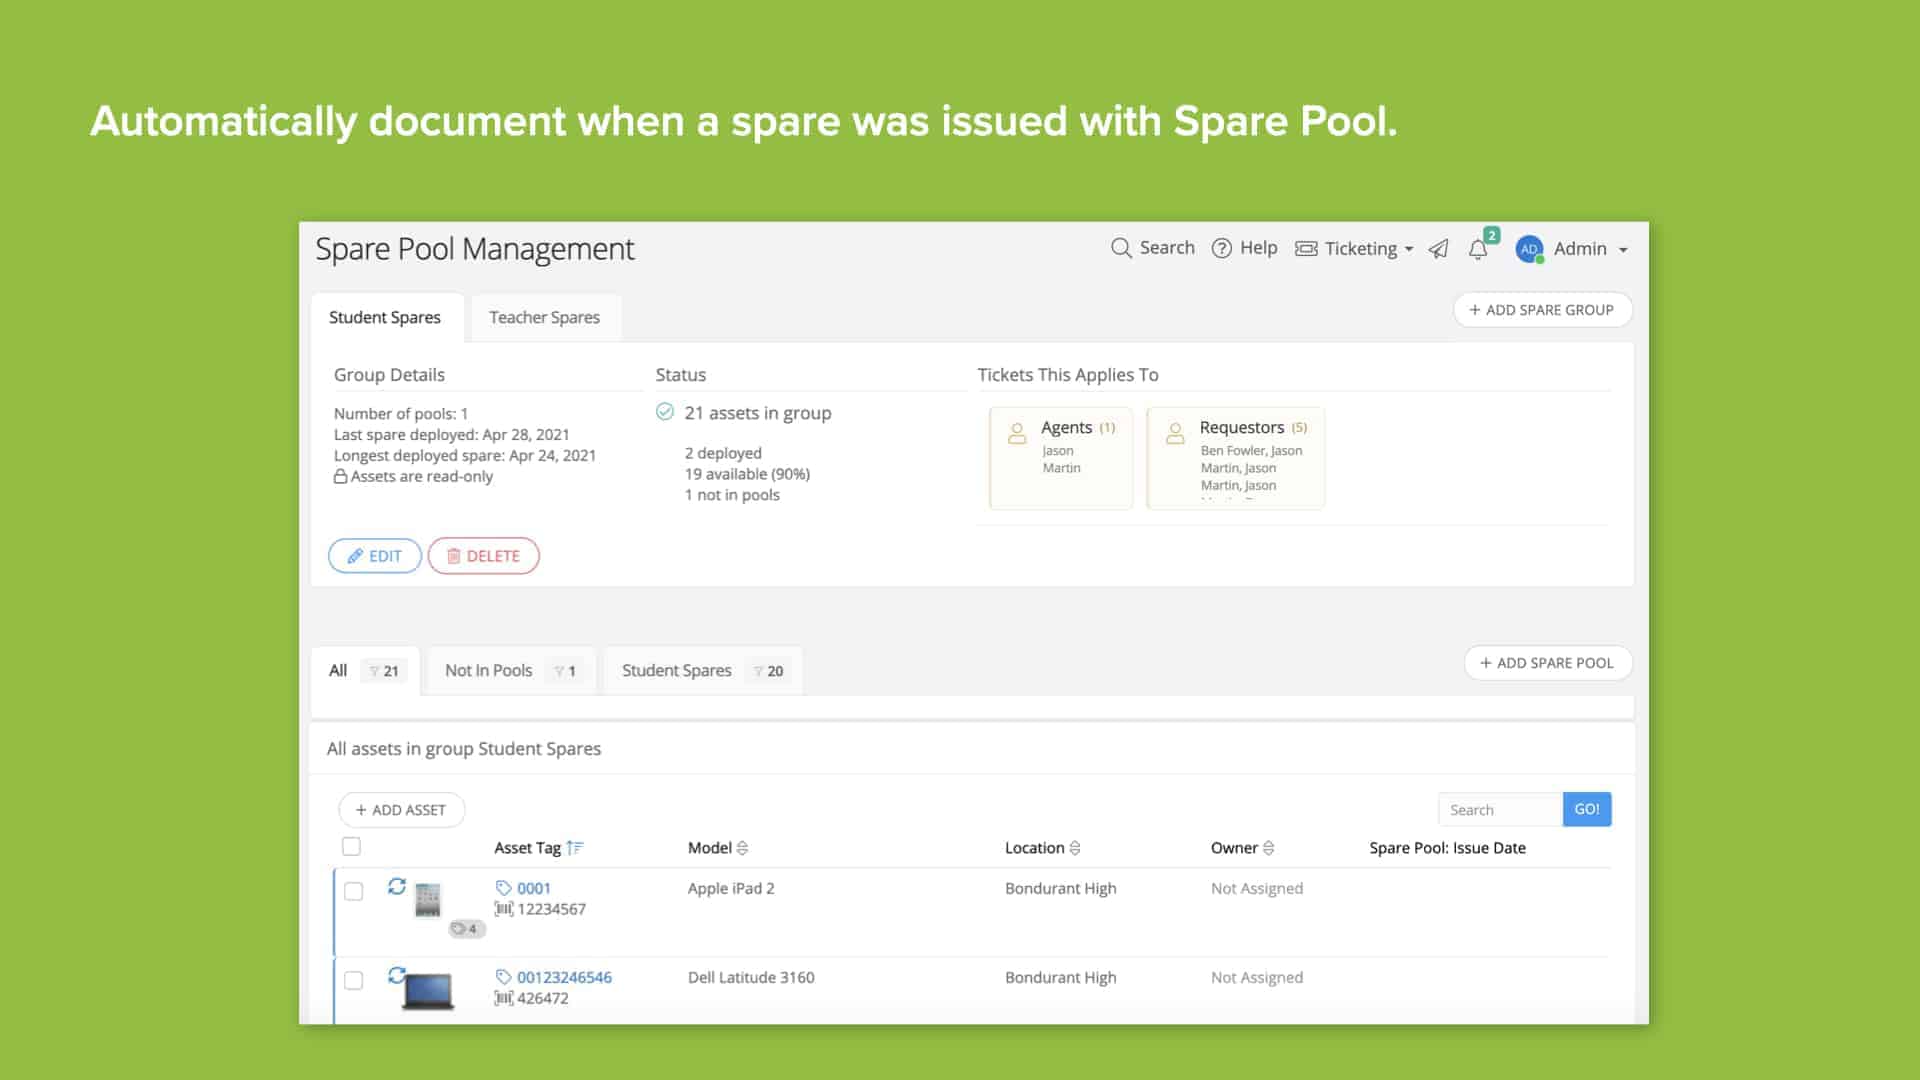Type in the asset table search field
Viewport: 1920px width, 1080px height.
(x=1498, y=809)
